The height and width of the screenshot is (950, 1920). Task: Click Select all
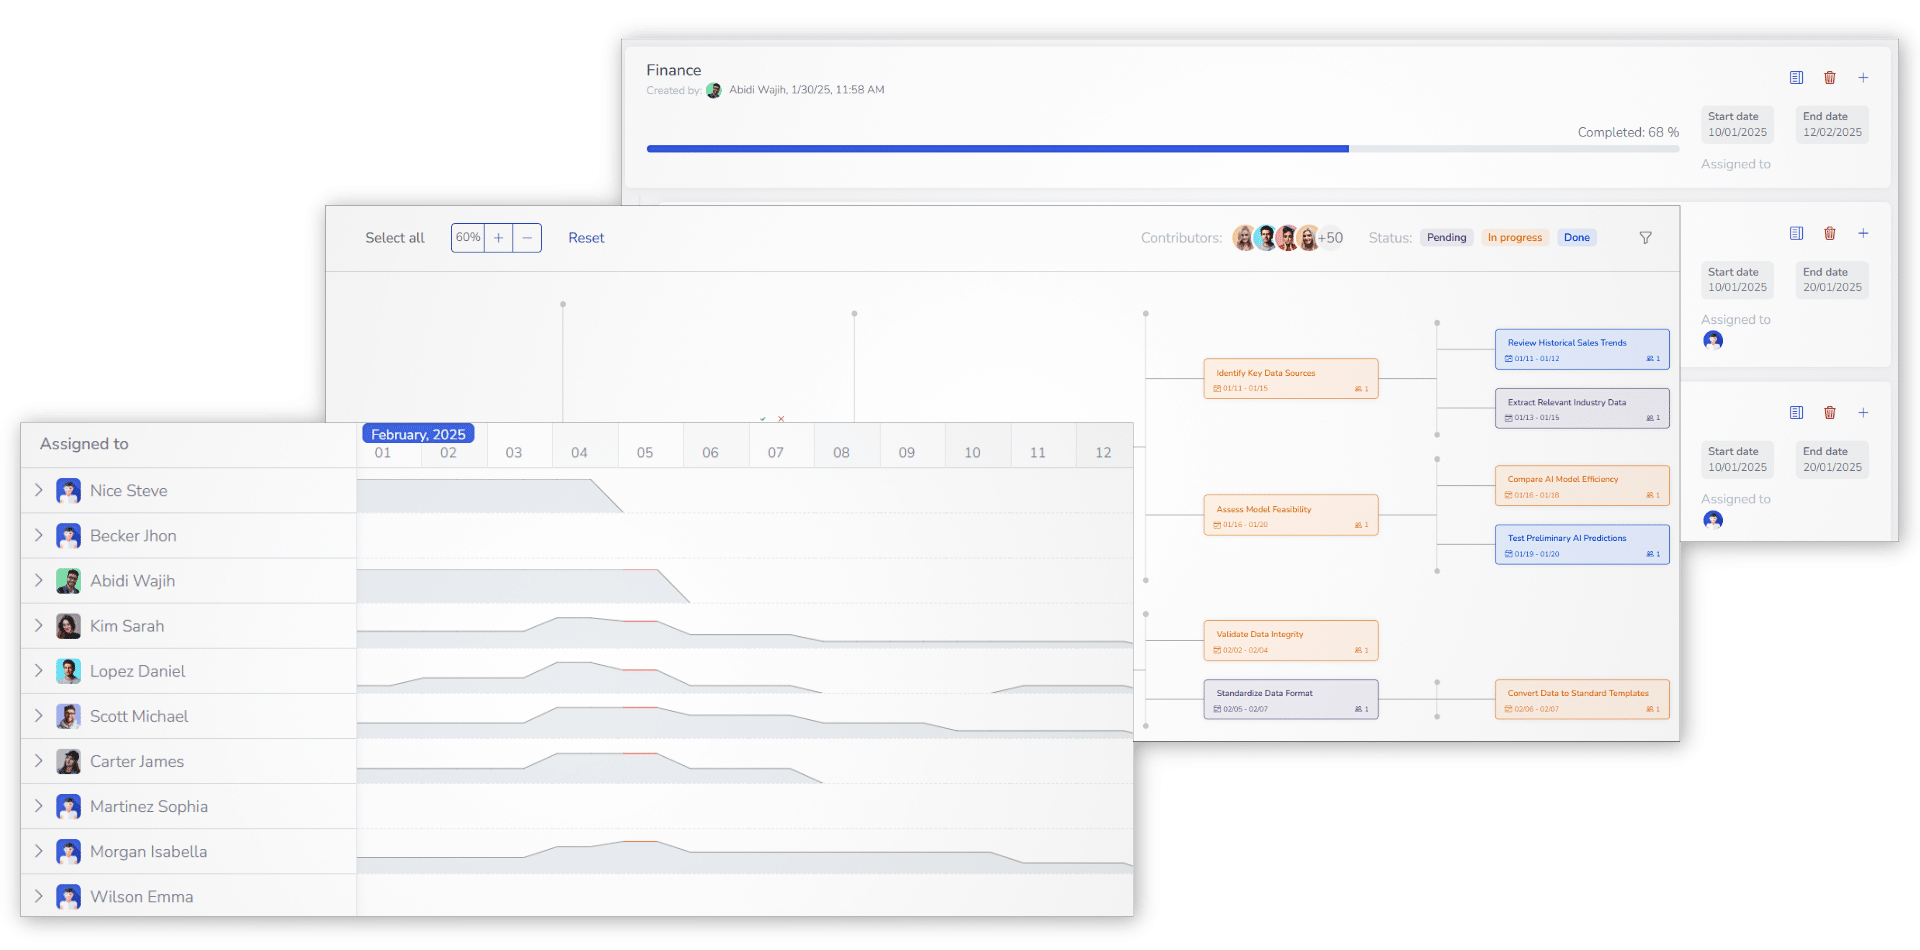394,238
